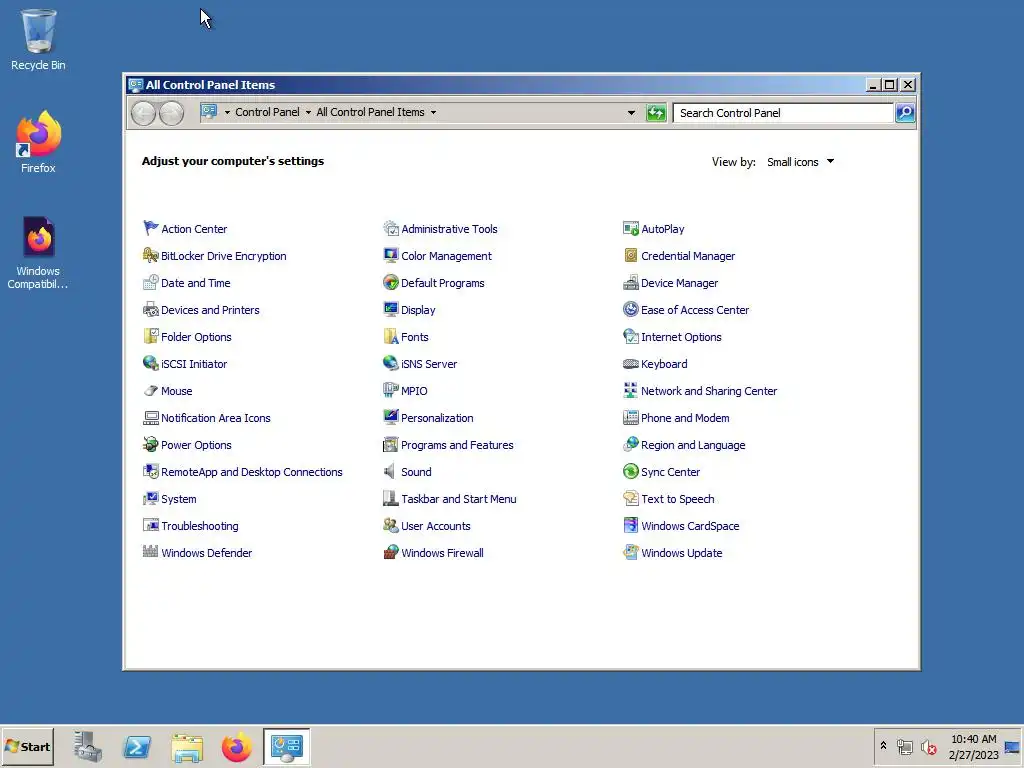Open the Mouse icon
The image size is (1024, 768).
click(151, 391)
